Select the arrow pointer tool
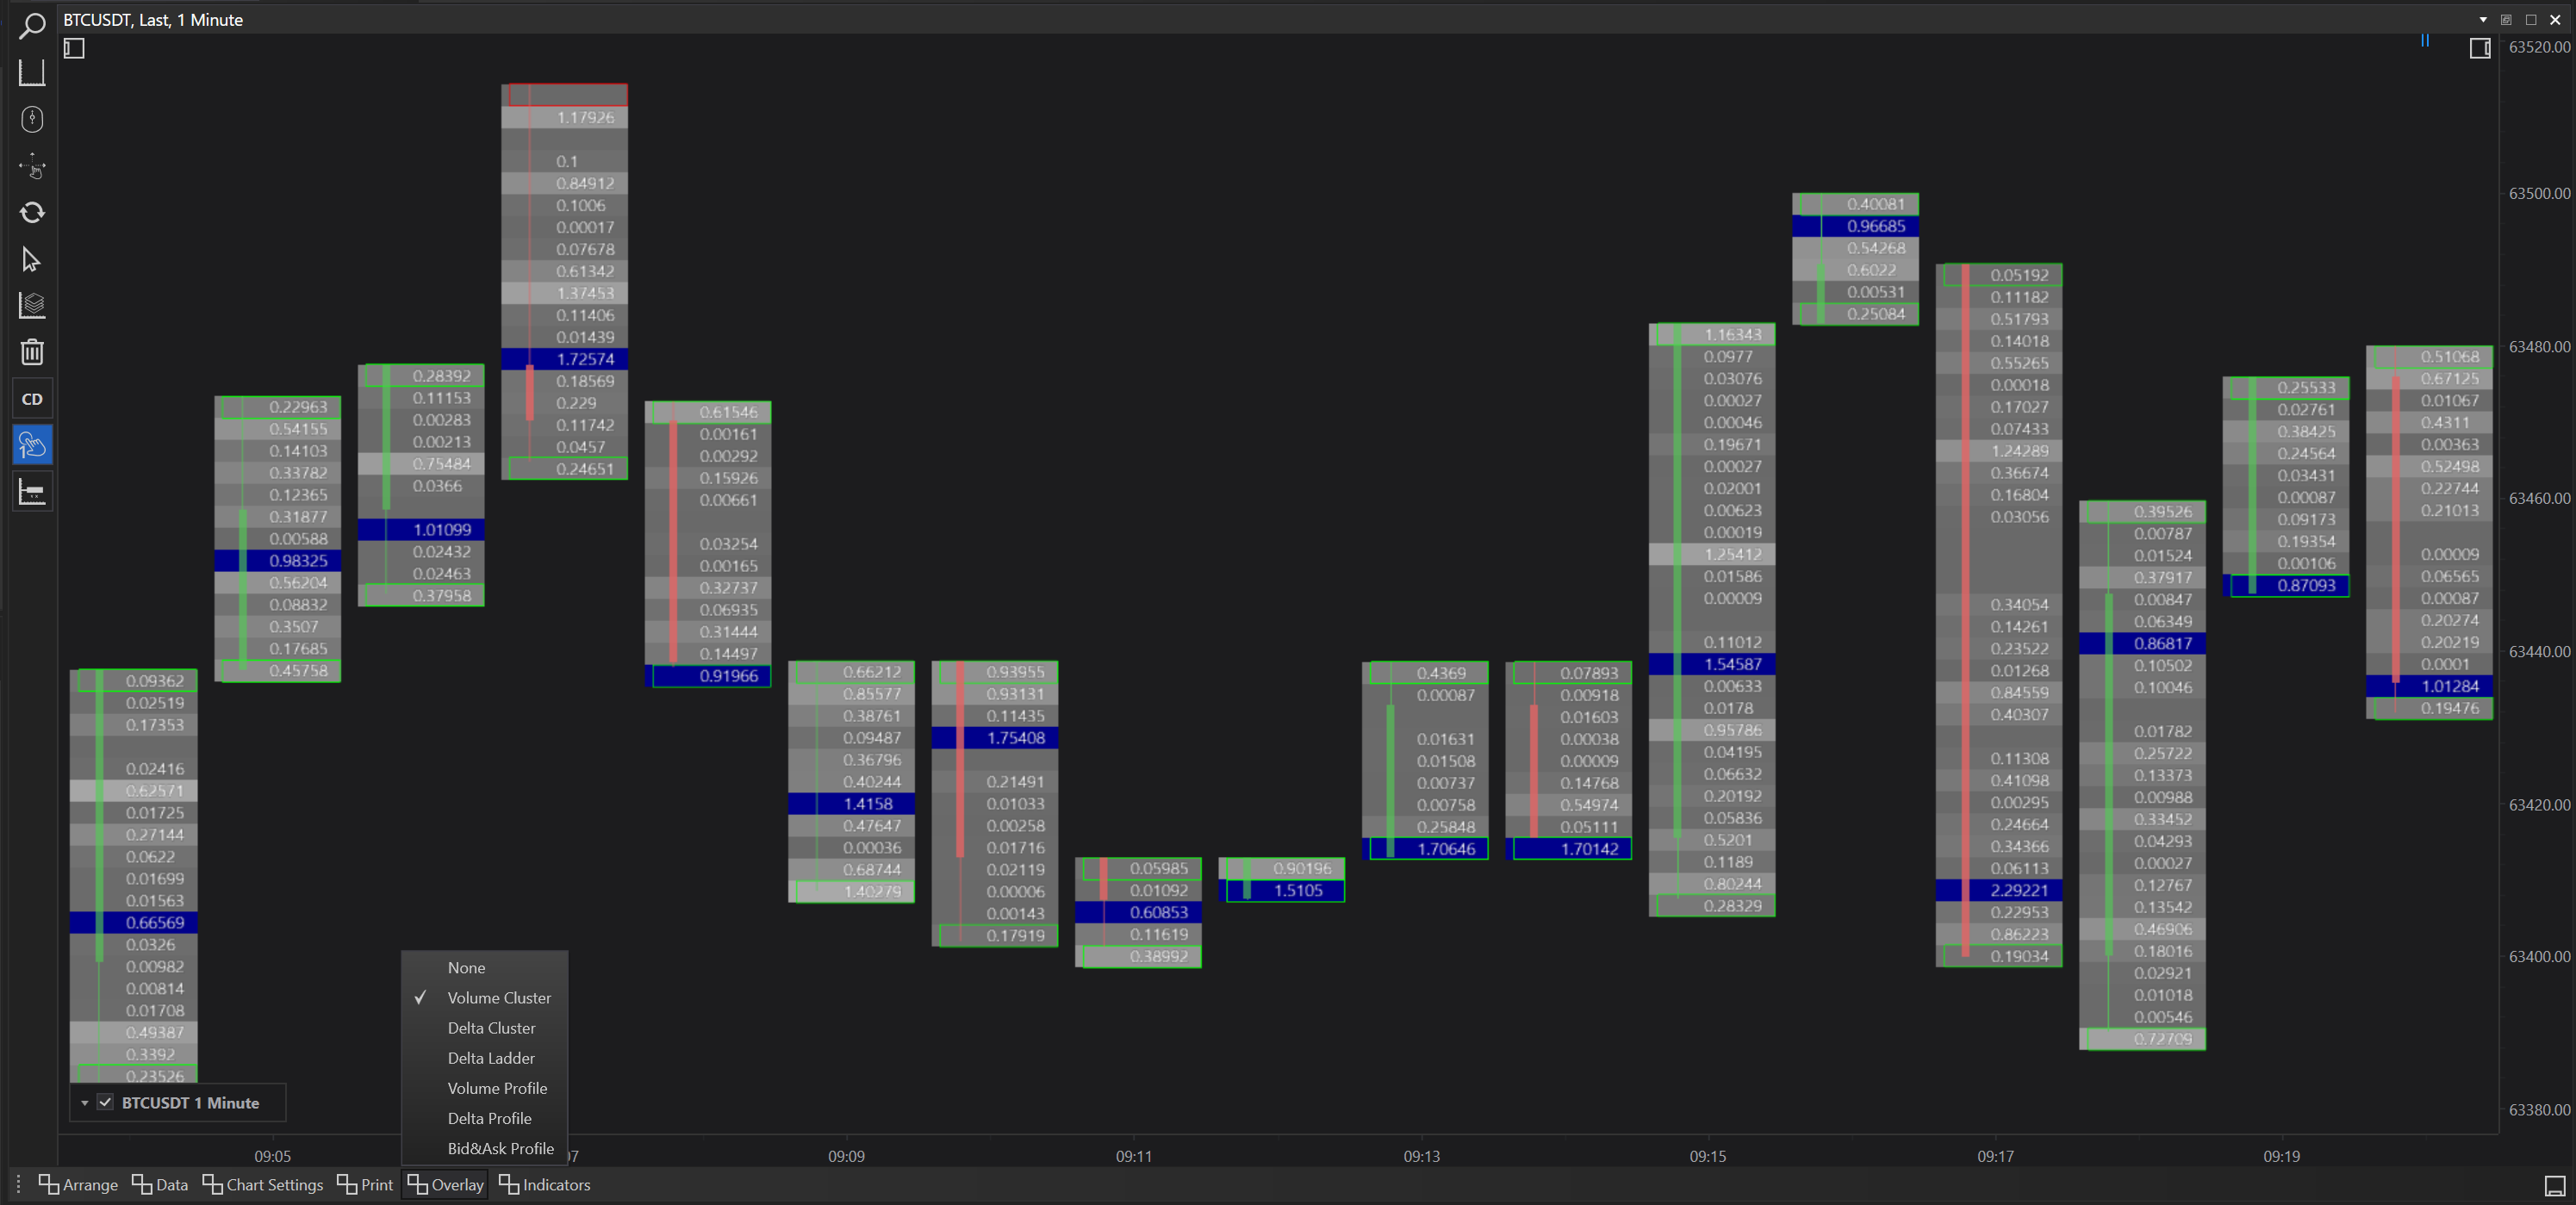This screenshot has width=2576, height=1205. tap(32, 260)
